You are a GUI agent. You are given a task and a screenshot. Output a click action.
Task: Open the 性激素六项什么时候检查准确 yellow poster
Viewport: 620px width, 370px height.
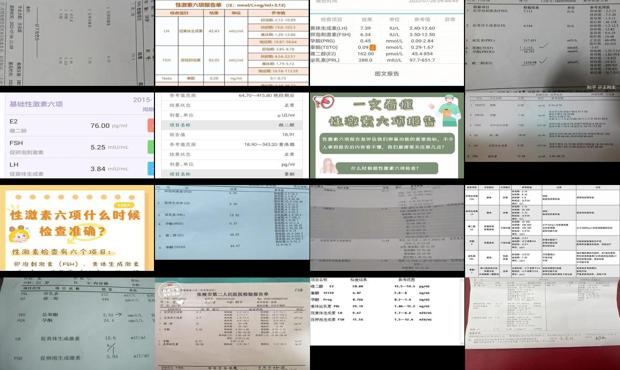[x=77, y=228]
